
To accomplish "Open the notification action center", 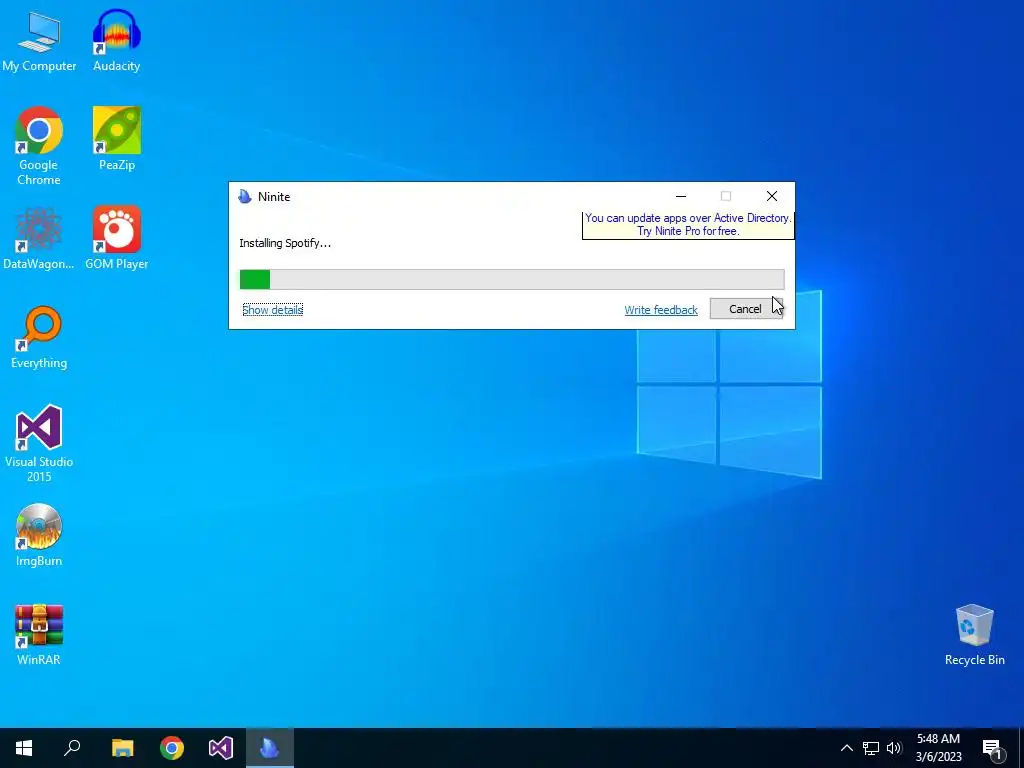I will (x=993, y=748).
